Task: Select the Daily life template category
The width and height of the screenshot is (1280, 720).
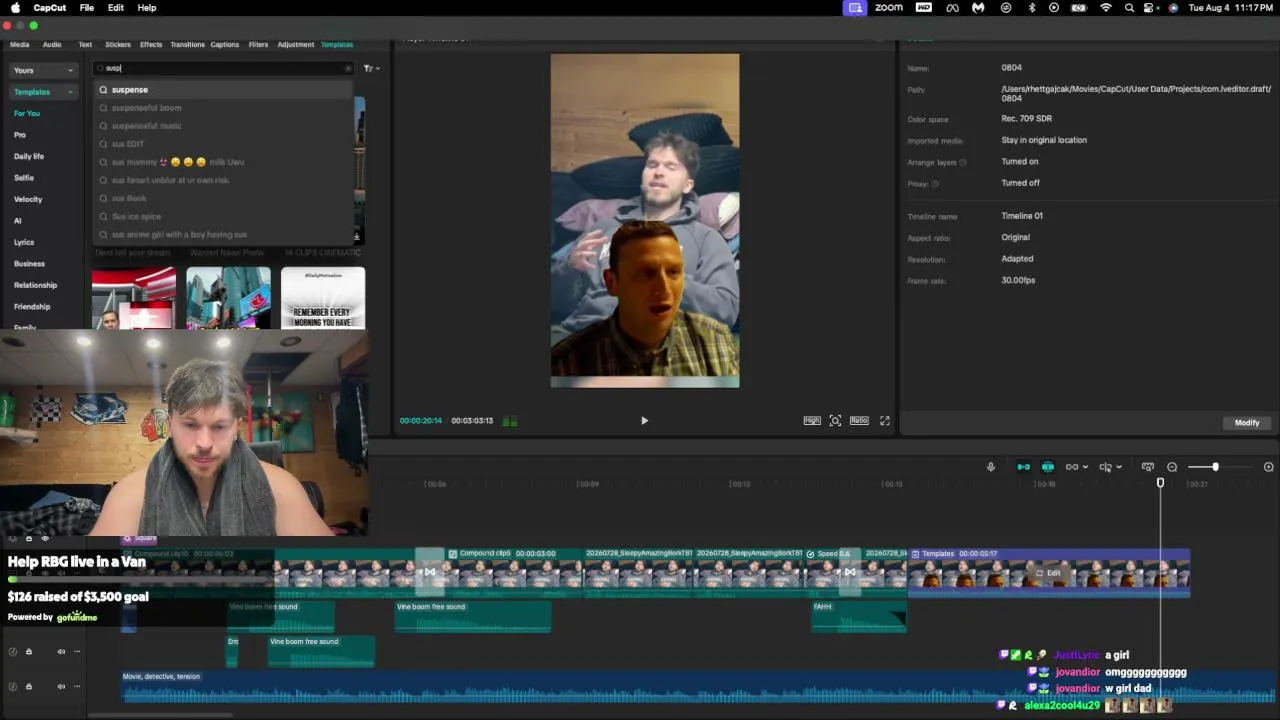Action: tap(29, 157)
